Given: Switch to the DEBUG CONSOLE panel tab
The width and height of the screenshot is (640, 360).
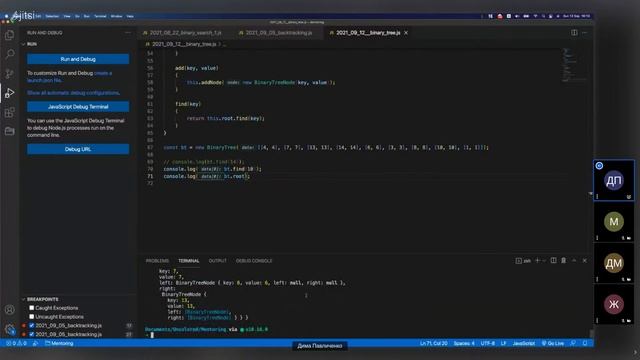Looking at the screenshot, I should [254, 261].
